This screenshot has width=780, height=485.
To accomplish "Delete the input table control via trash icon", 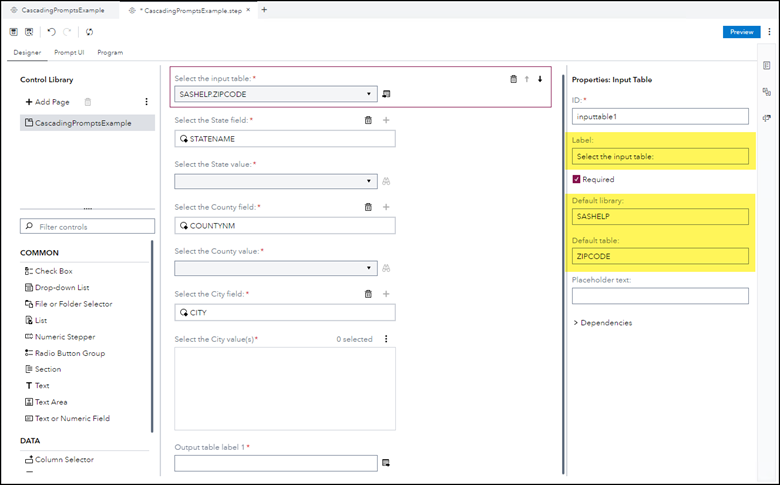I will pyautogui.click(x=513, y=79).
